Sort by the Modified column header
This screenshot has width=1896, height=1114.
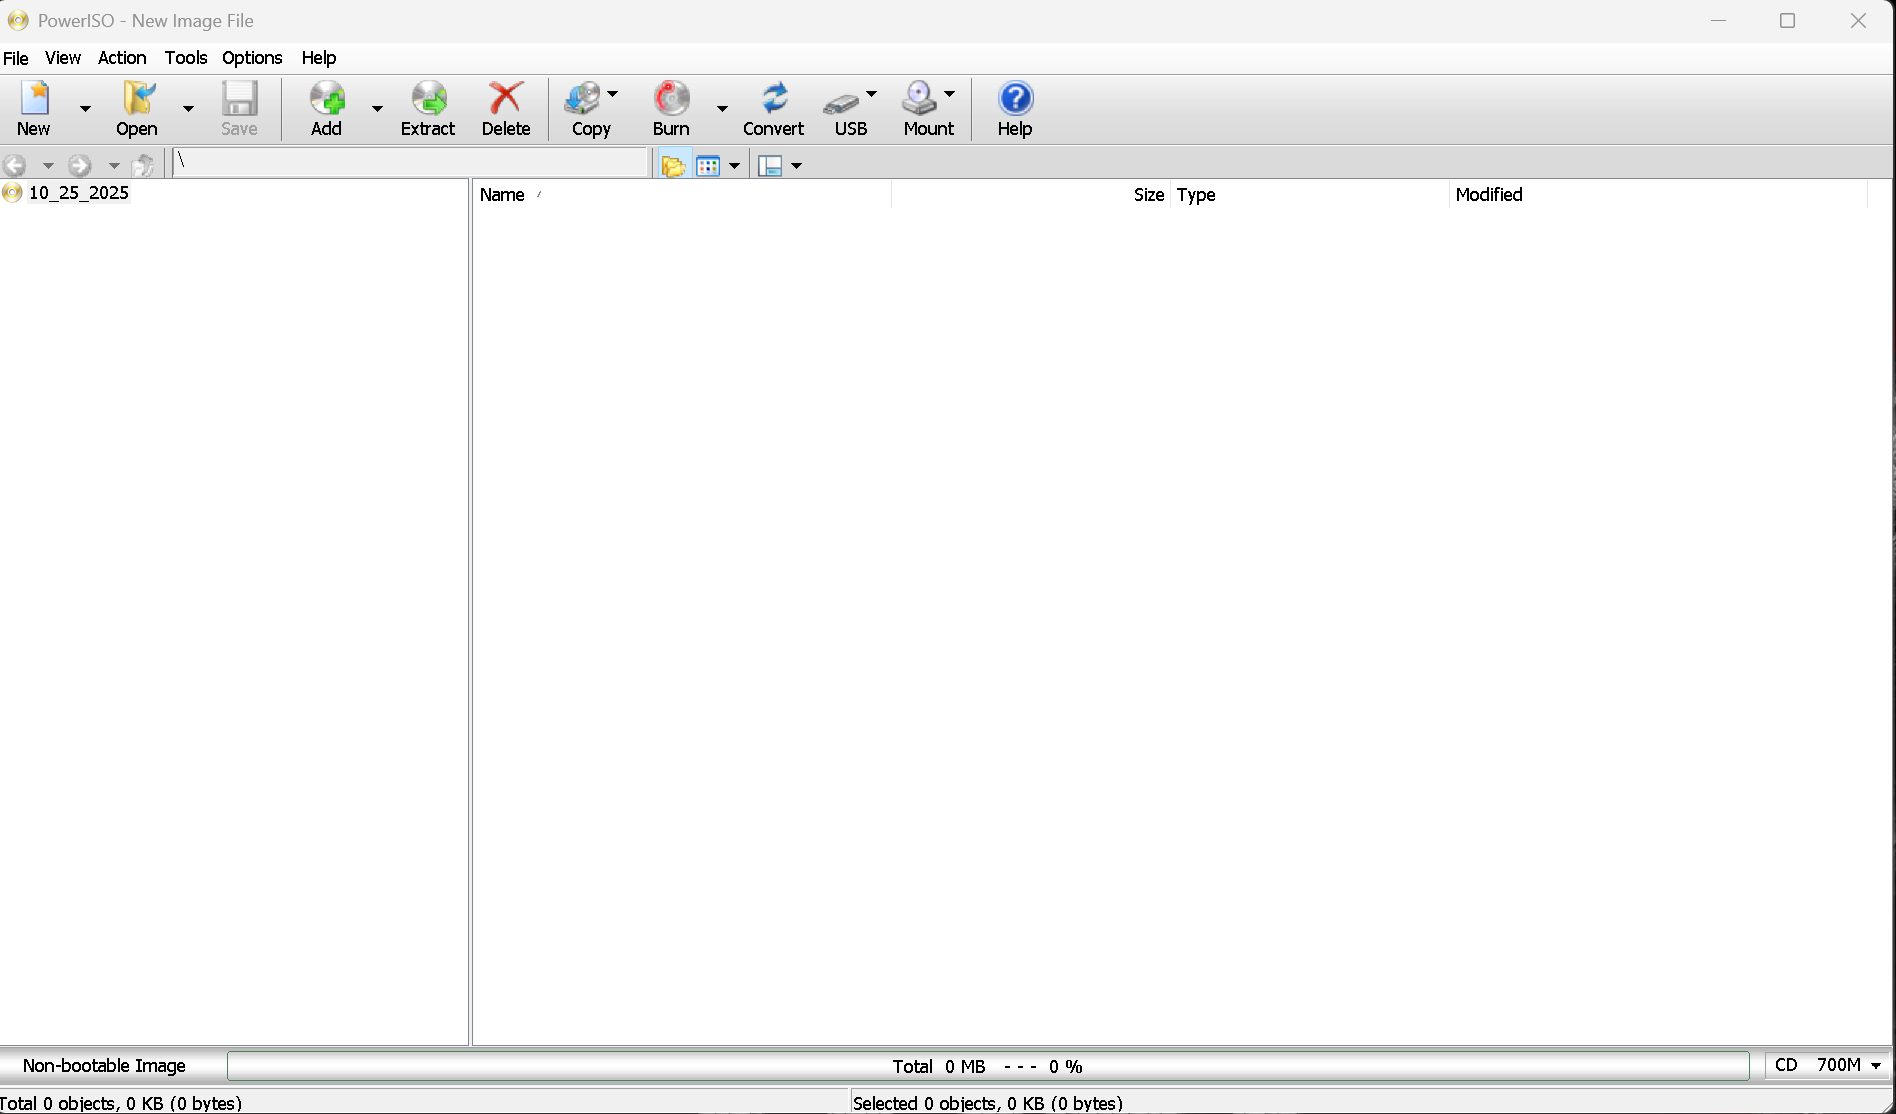point(1658,195)
